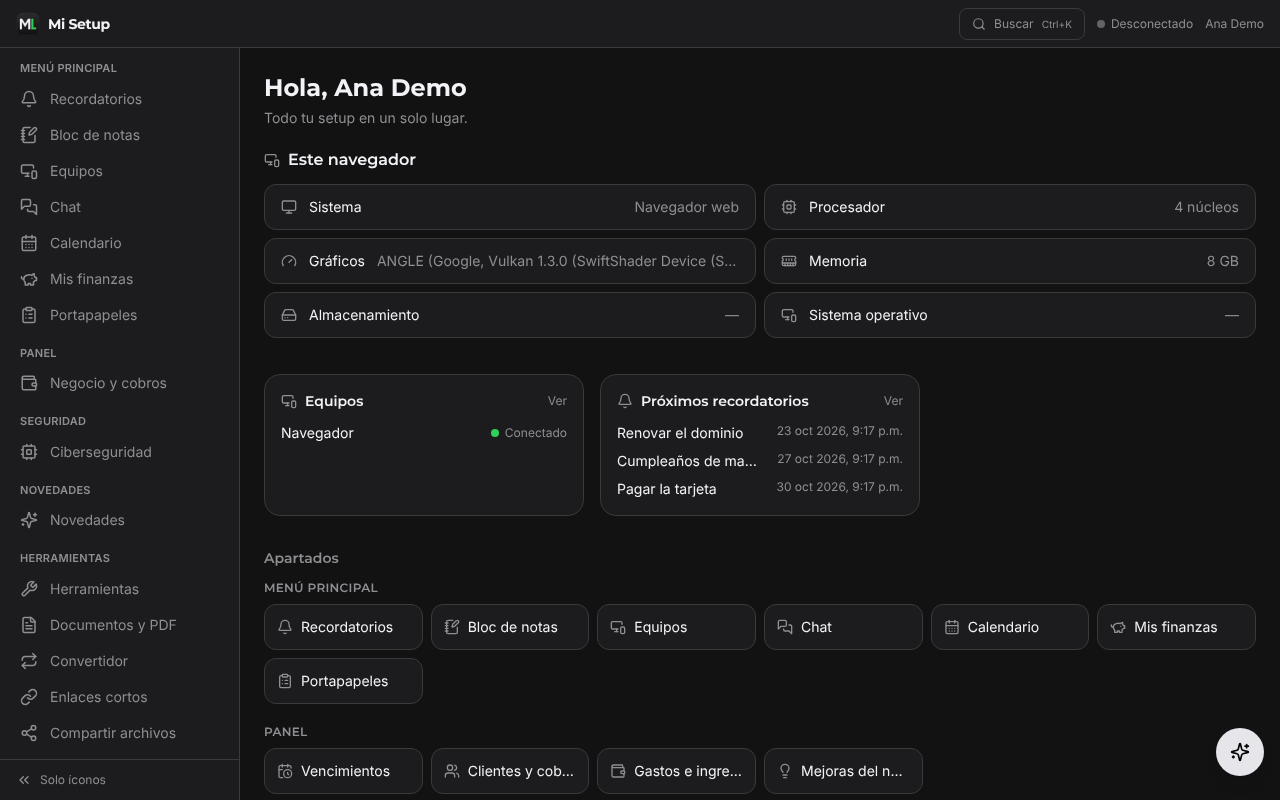Click the Desconectado status indicator

point(1145,24)
